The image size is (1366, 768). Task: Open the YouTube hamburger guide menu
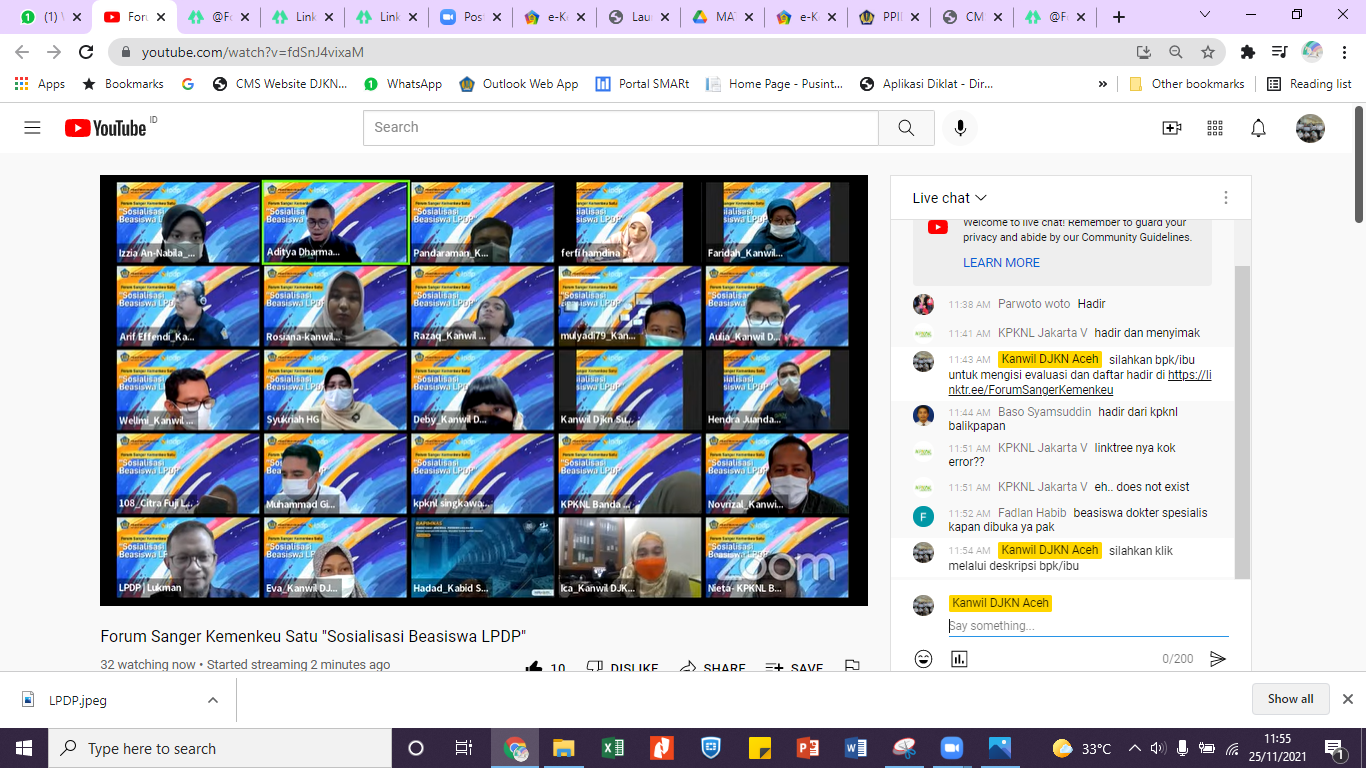point(32,128)
